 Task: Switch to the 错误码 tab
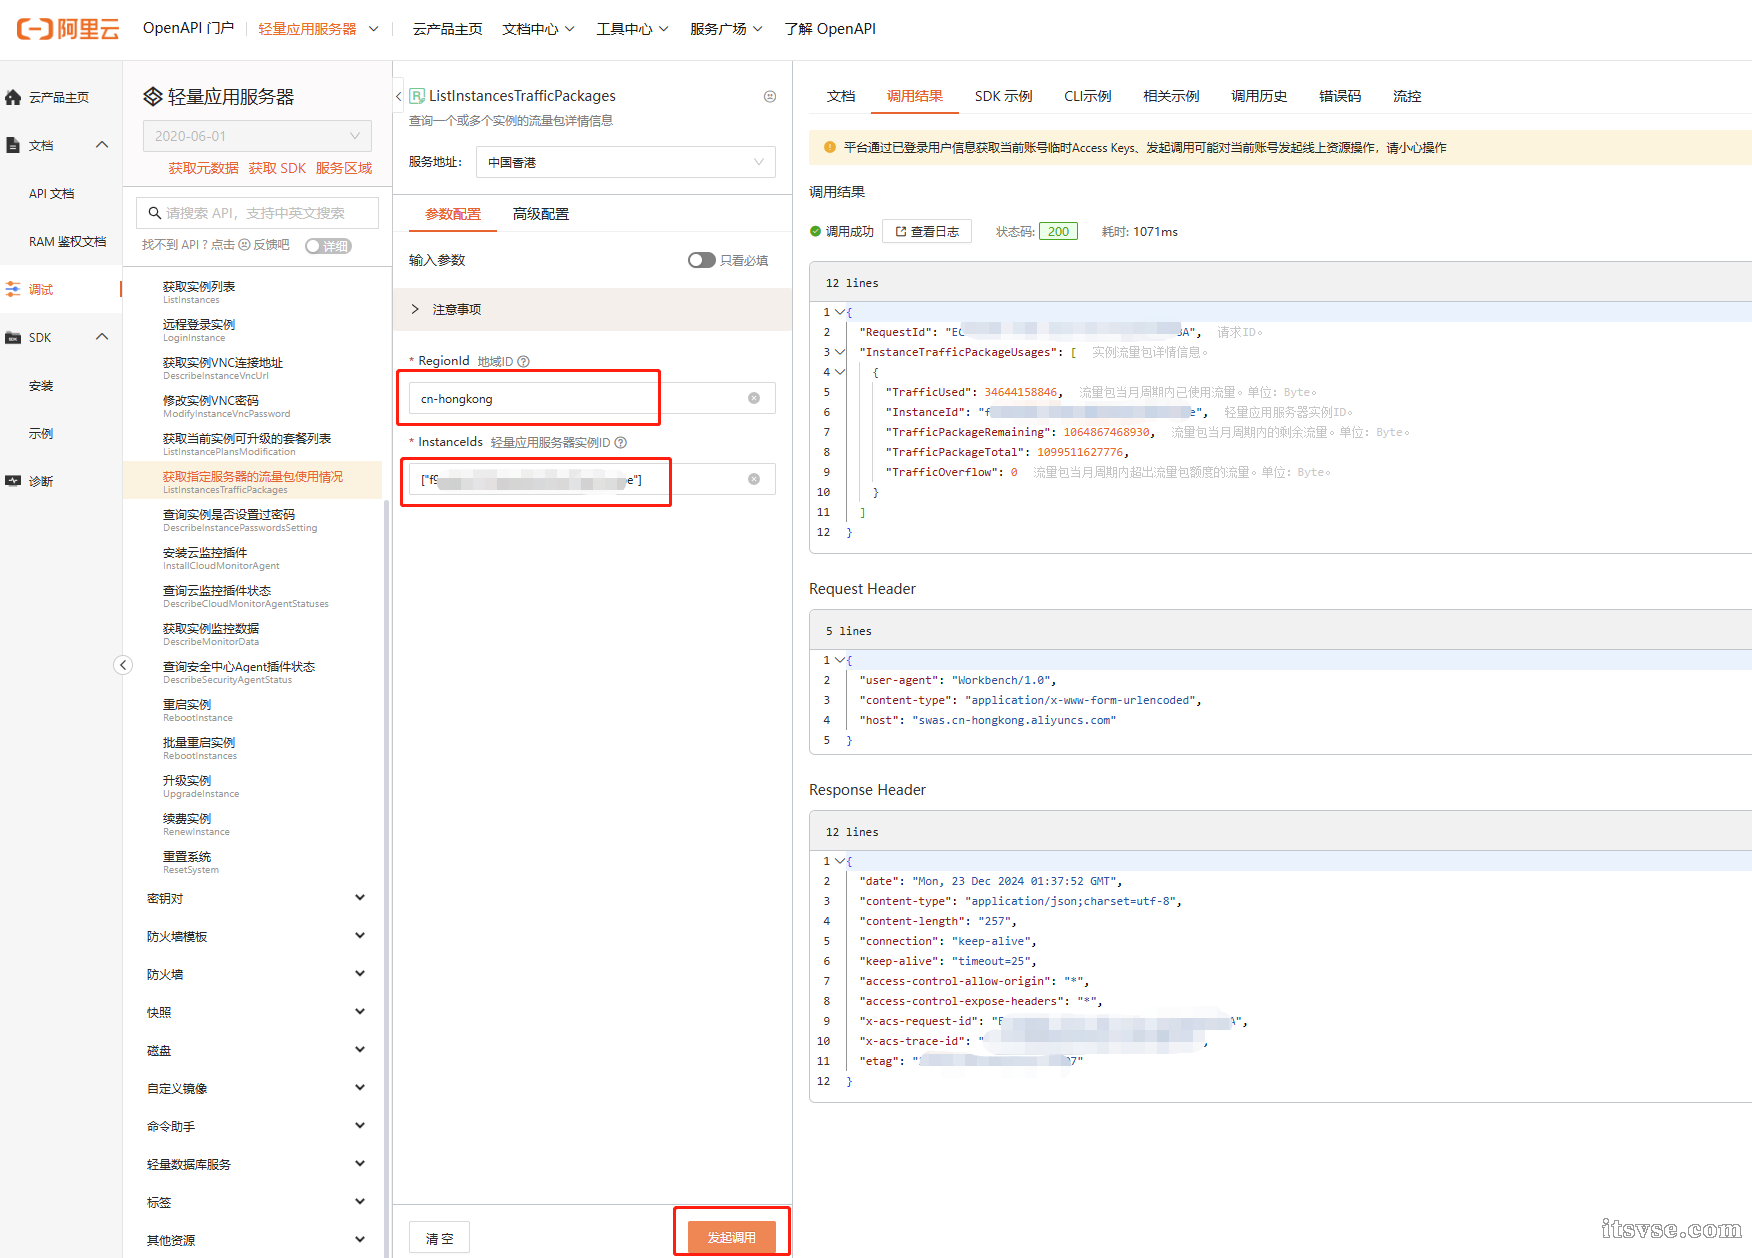[1340, 96]
